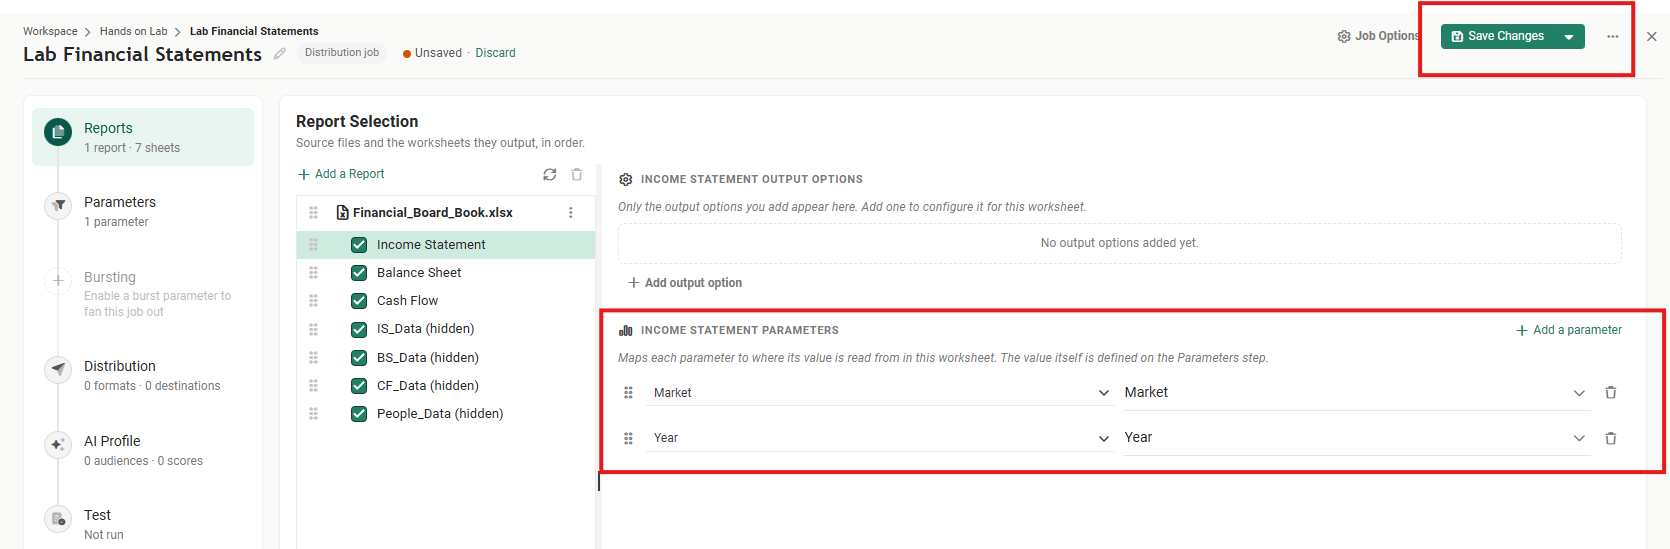Click Add output option
Screen dimensions: 1670x549
685,283
